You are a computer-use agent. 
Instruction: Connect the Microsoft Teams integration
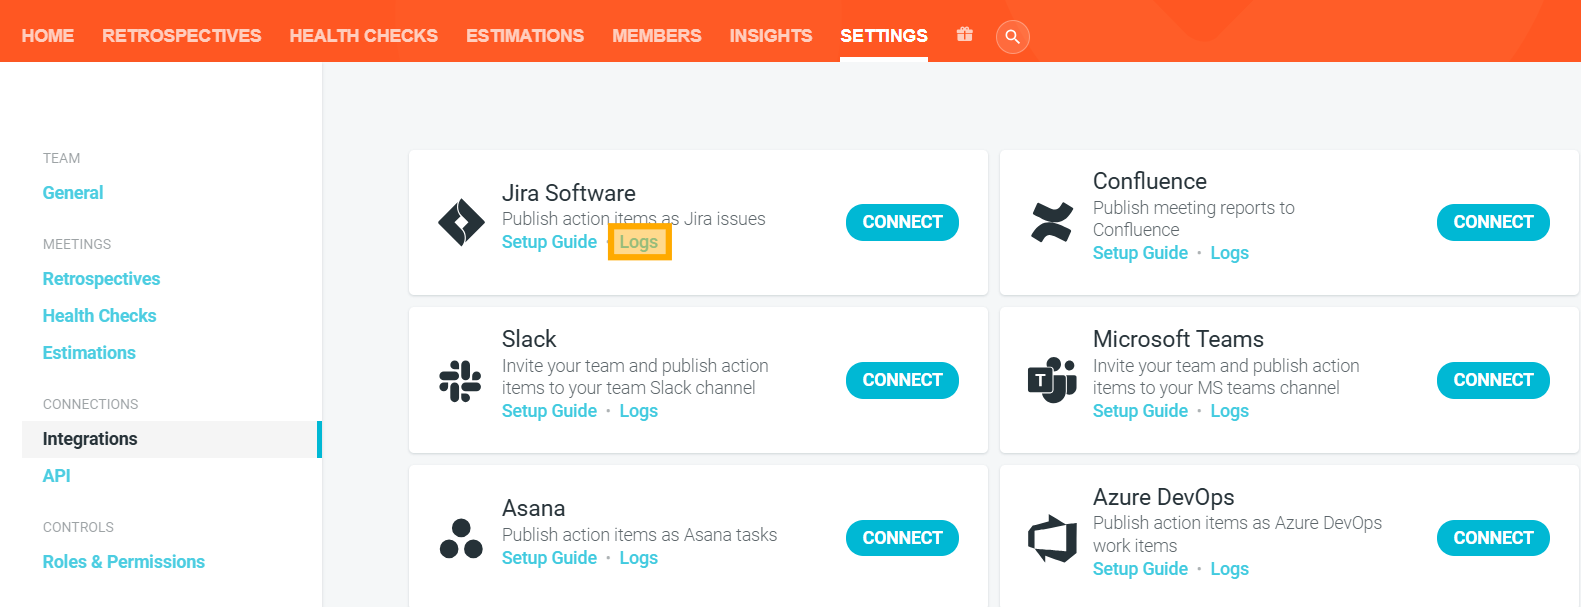(x=1493, y=380)
